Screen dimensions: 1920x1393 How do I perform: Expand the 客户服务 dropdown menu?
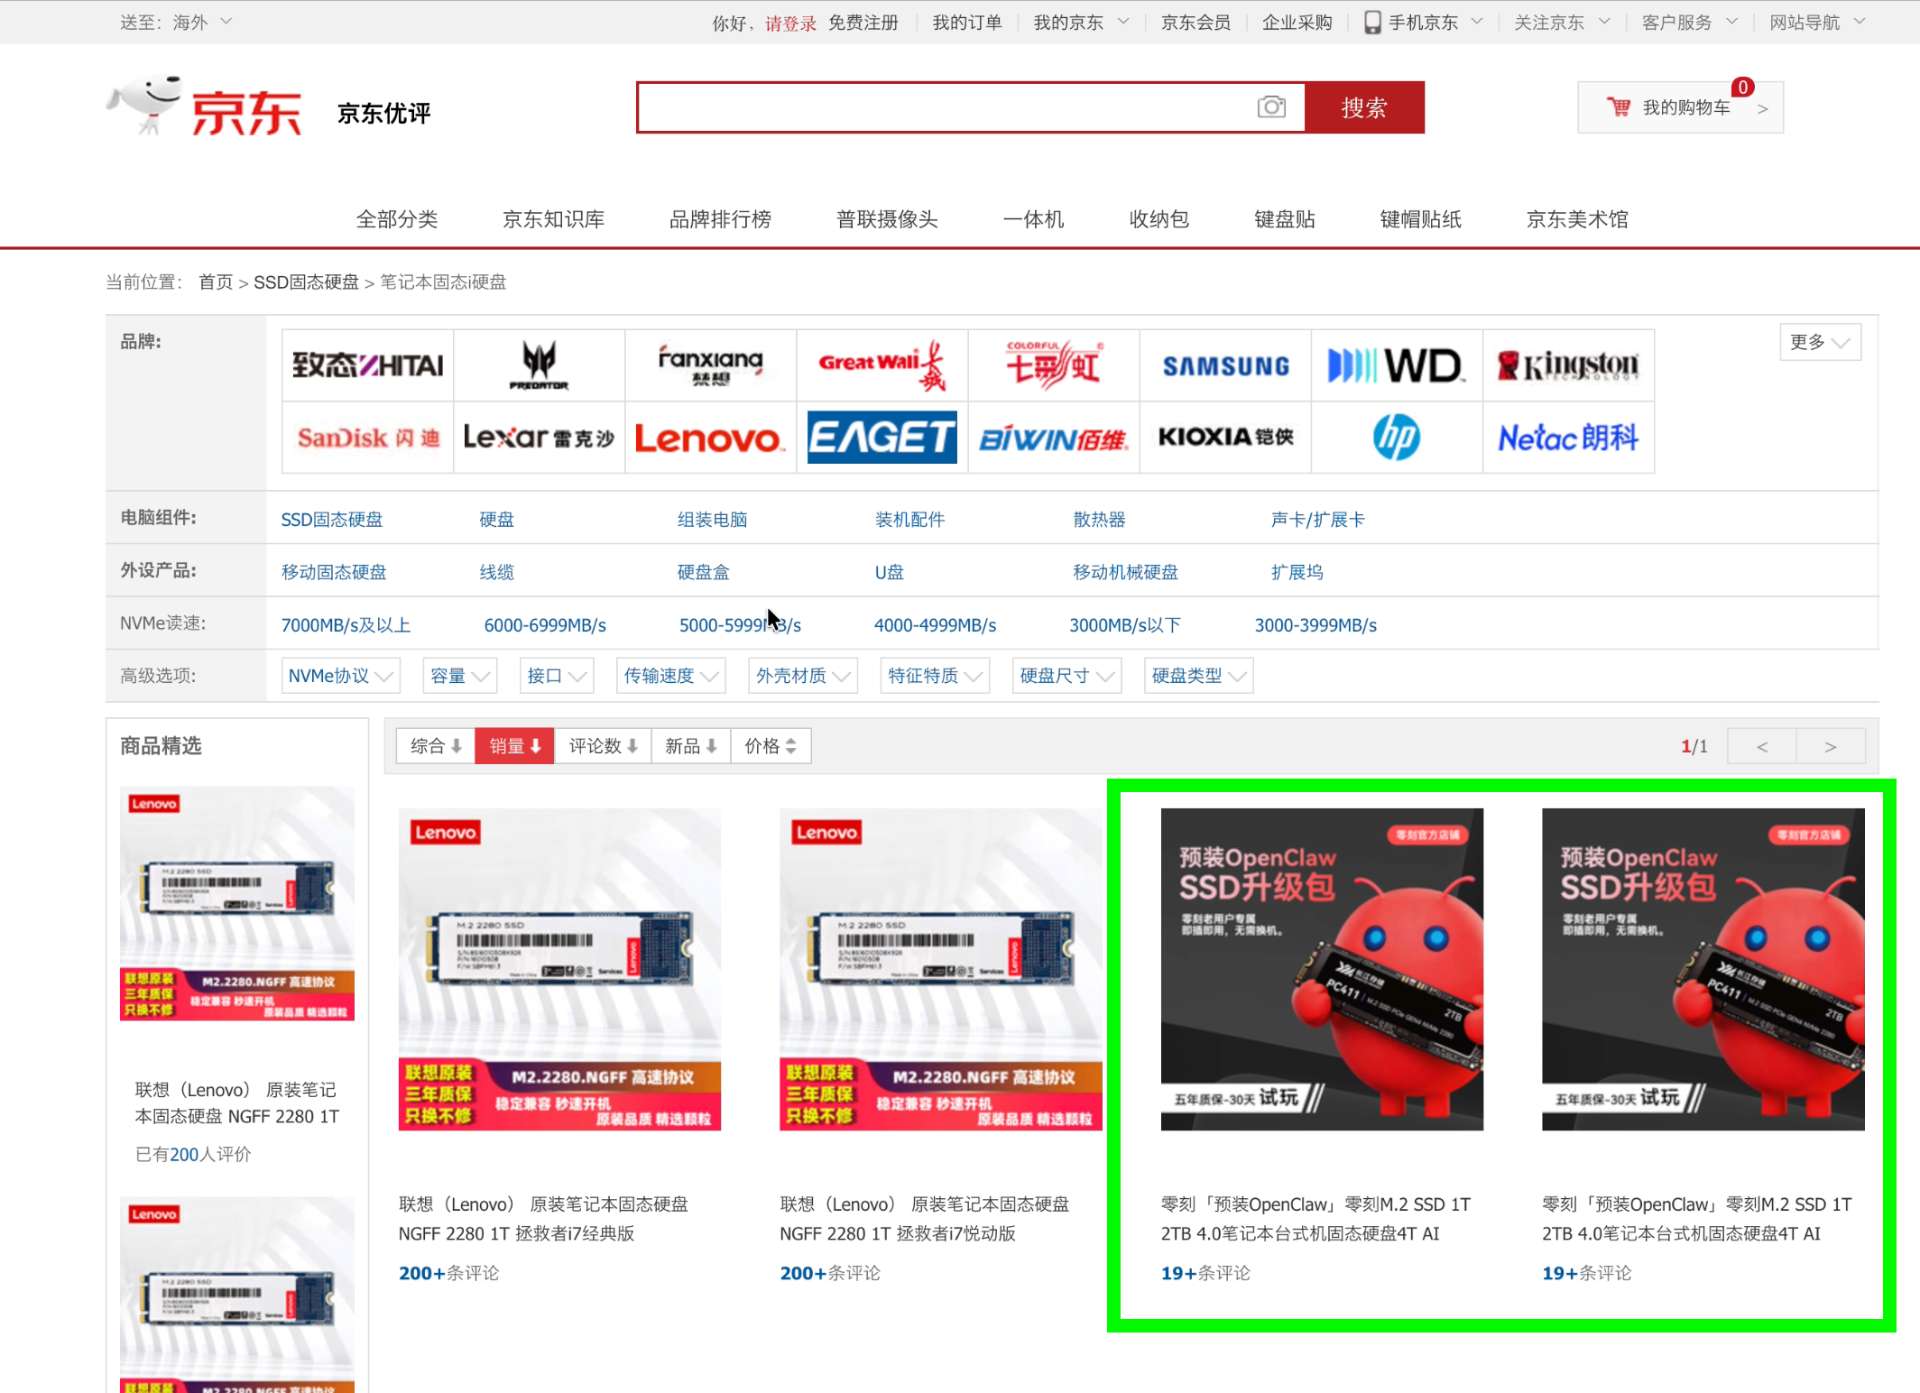1690,23
